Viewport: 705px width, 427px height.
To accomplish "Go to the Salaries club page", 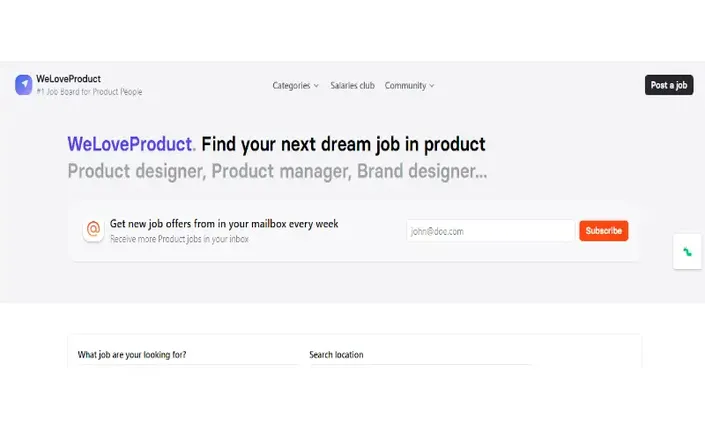I will pos(352,85).
